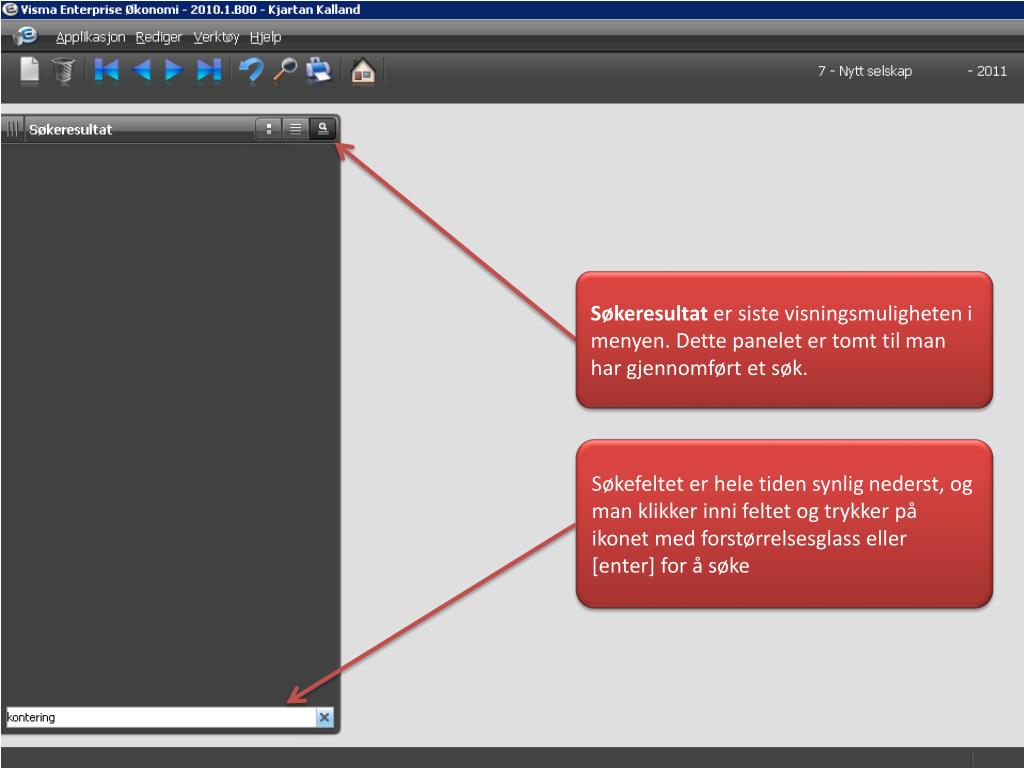Click the Home house icon
The width and height of the screenshot is (1024, 768).
click(x=363, y=71)
